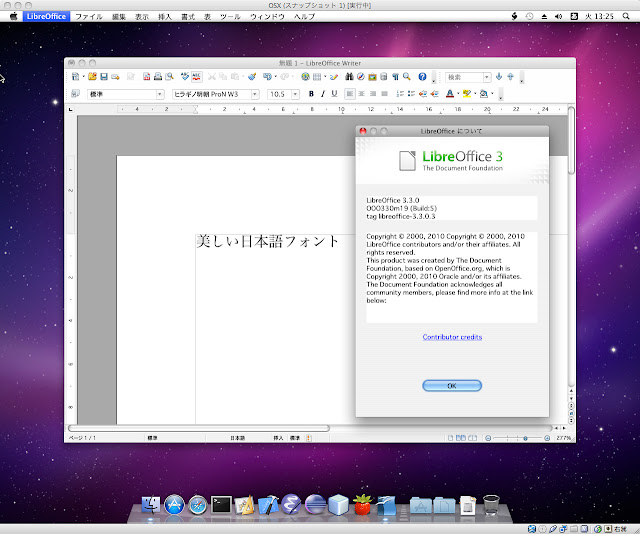Image resolution: width=640 pixels, height=534 pixels.
Task: Toggle Italic formatting
Action: [x=322, y=94]
